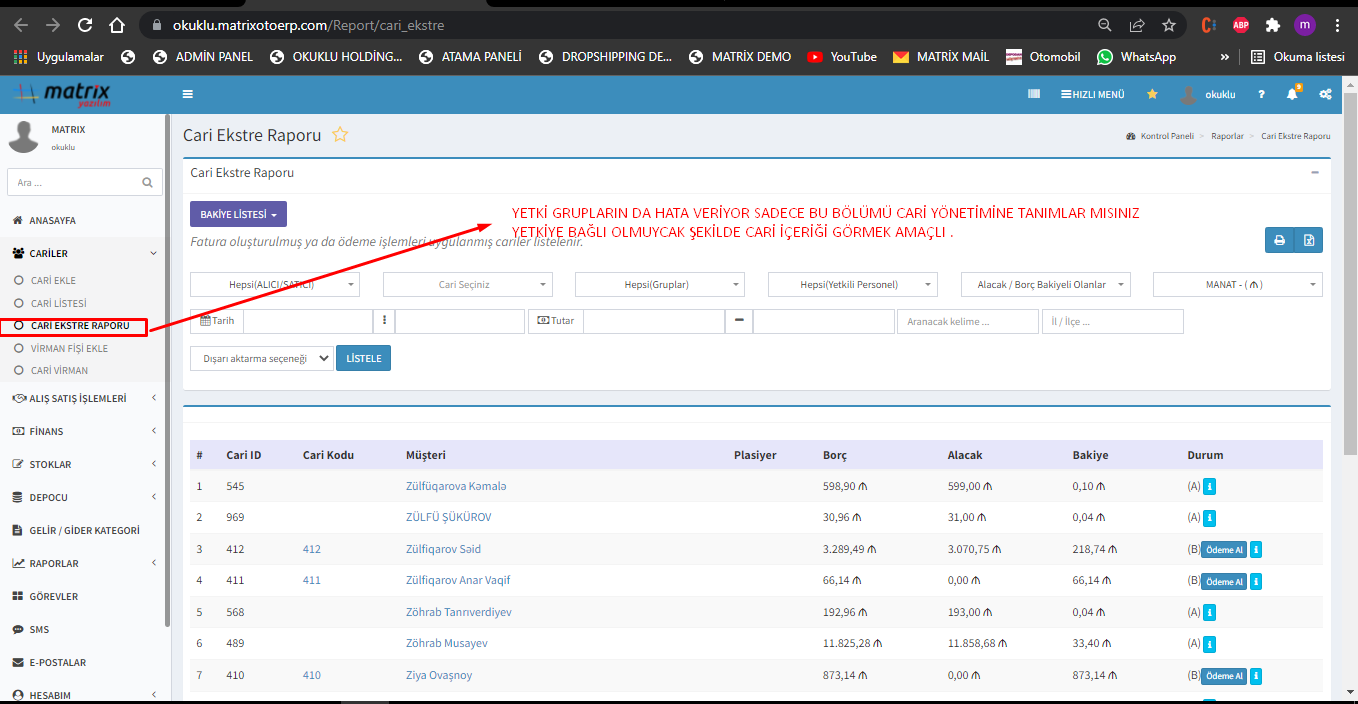Open customer link Zöhrab Musayev
The height and width of the screenshot is (704, 1358).
[446, 644]
